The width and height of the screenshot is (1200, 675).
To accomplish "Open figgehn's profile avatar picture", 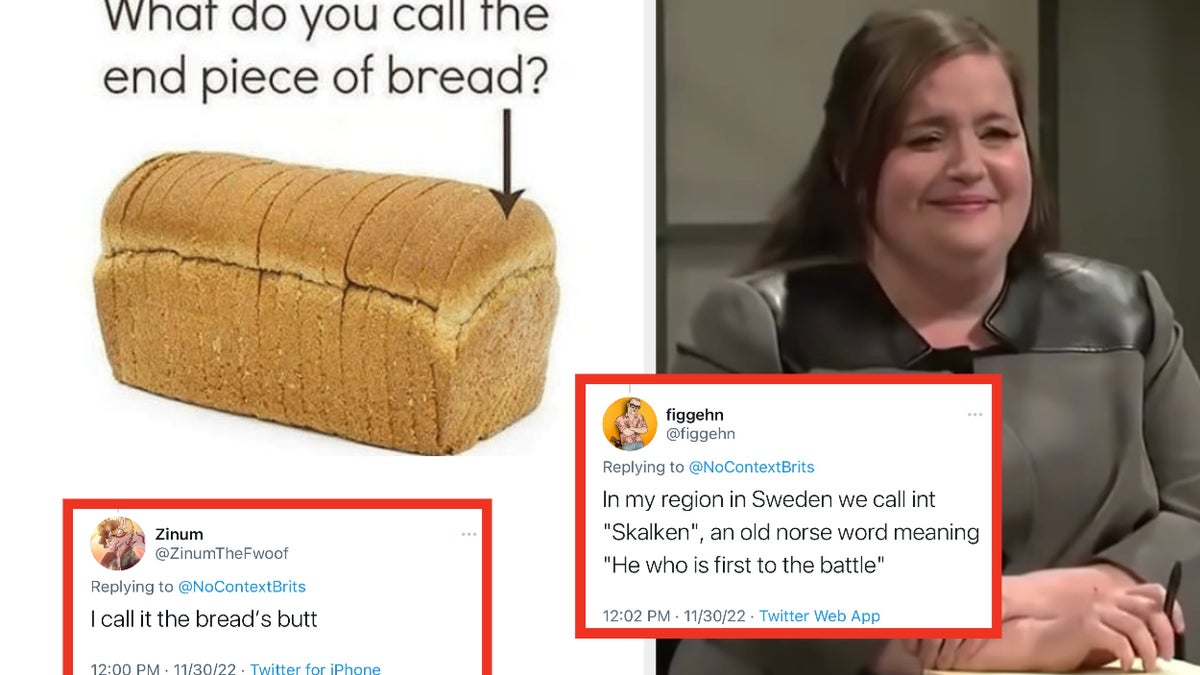I will tap(629, 424).
